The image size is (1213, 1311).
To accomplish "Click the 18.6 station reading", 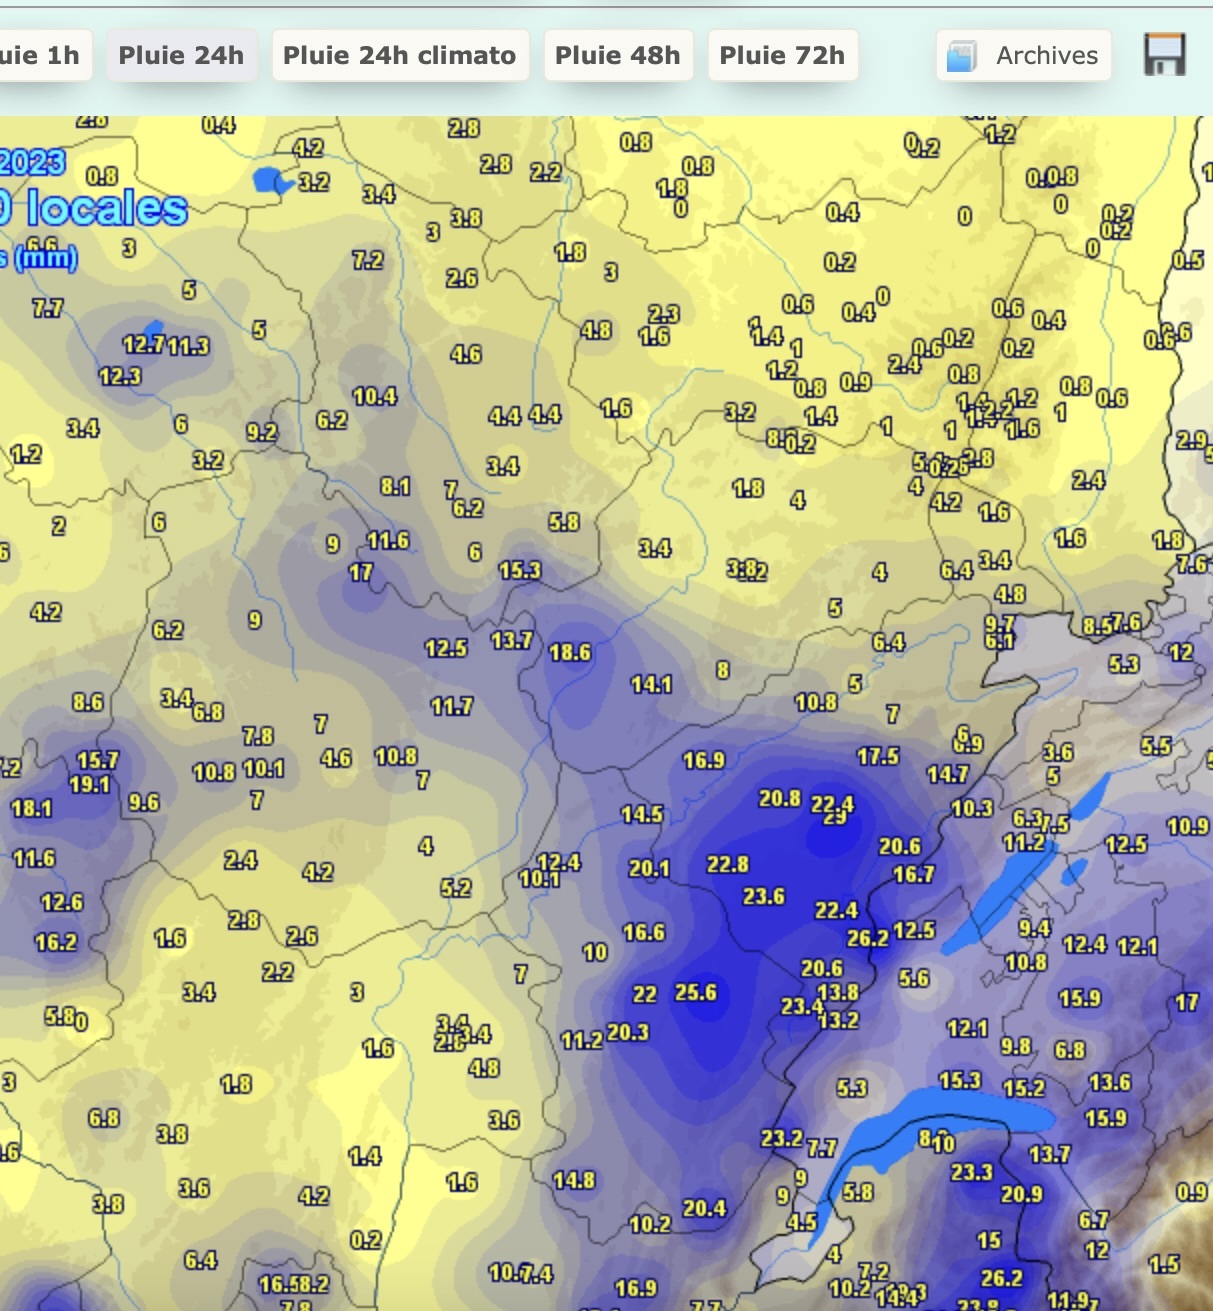I will point(570,652).
